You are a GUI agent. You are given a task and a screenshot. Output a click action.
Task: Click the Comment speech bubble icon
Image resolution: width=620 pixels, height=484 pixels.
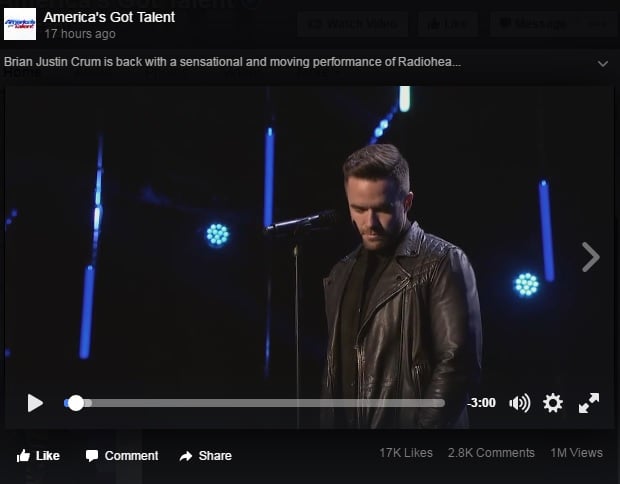point(92,456)
